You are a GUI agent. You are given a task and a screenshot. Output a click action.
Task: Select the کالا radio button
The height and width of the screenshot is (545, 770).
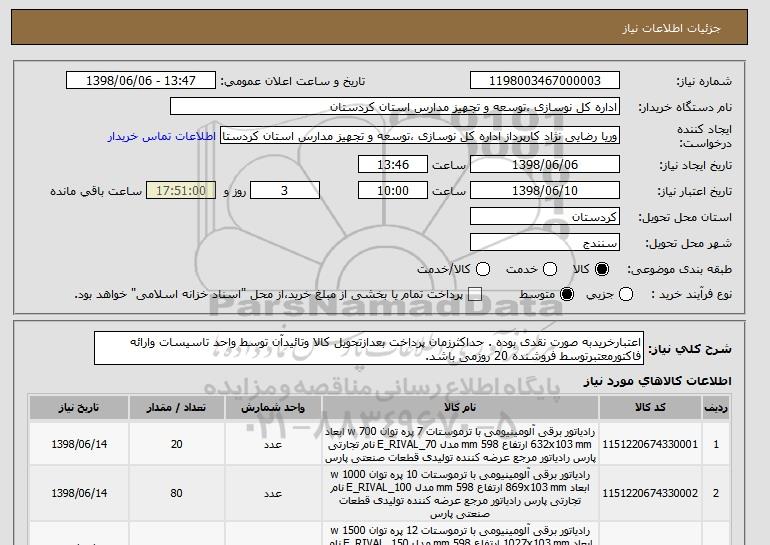[602, 269]
